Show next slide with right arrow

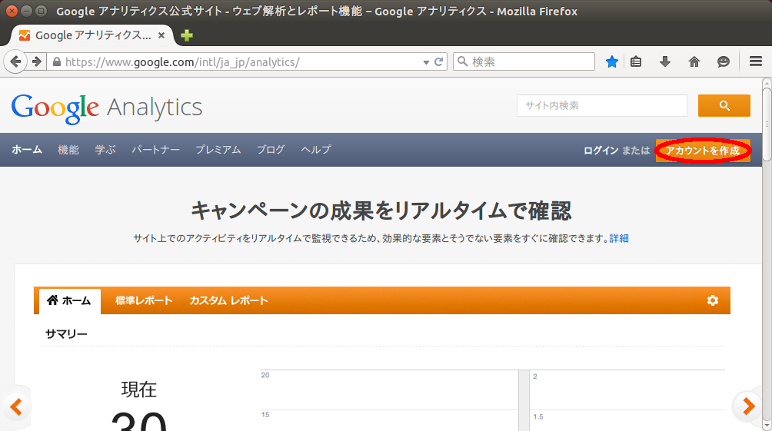pyautogui.click(x=748, y=406)
